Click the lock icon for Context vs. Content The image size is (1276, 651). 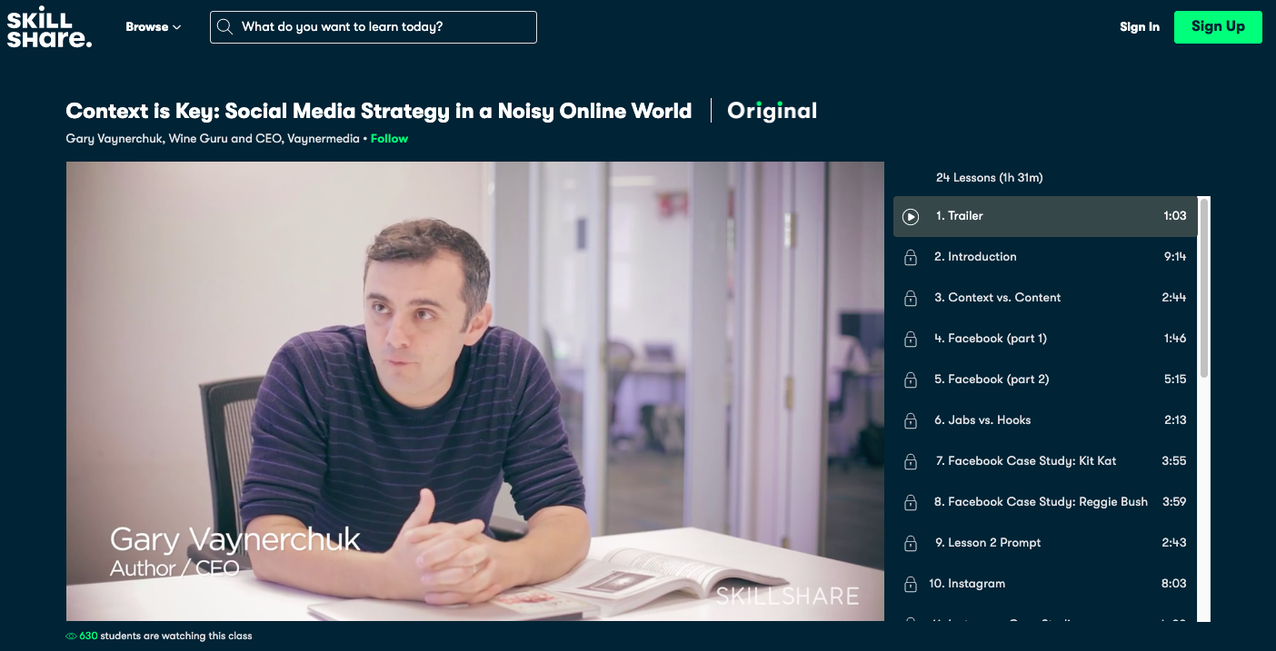(x=910, y=298)
